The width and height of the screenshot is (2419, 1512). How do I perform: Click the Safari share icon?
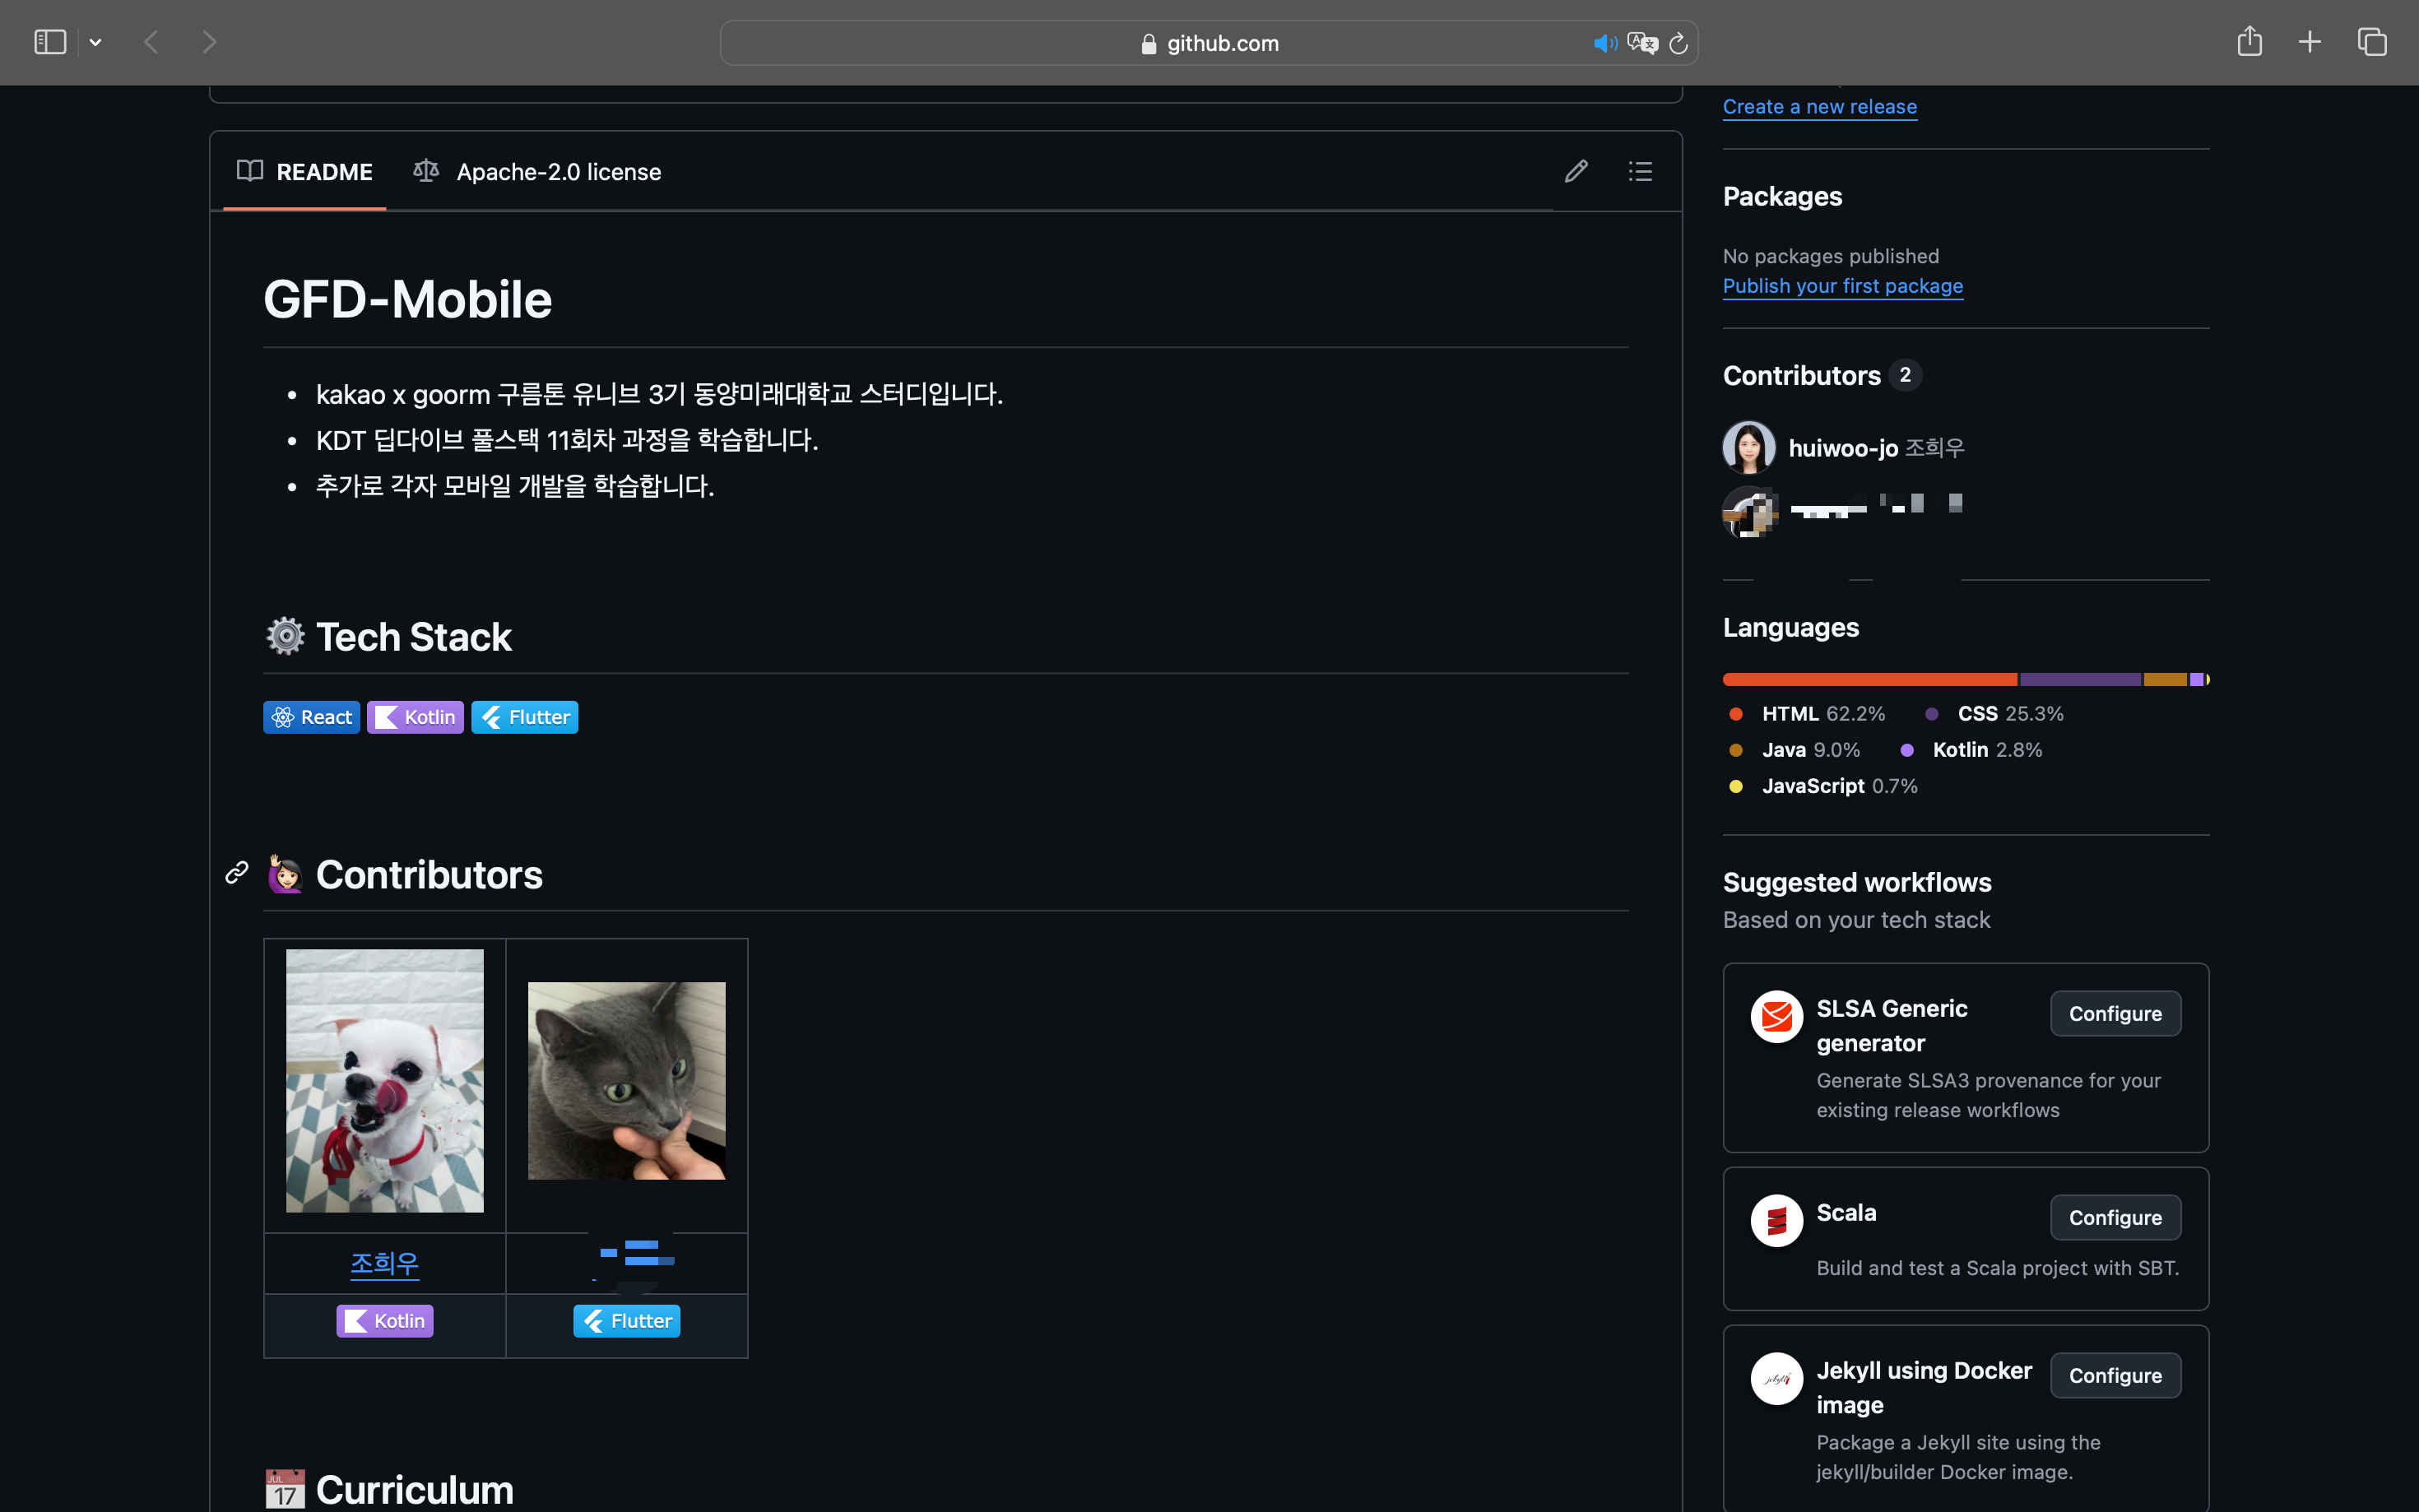pos(2249,42)
